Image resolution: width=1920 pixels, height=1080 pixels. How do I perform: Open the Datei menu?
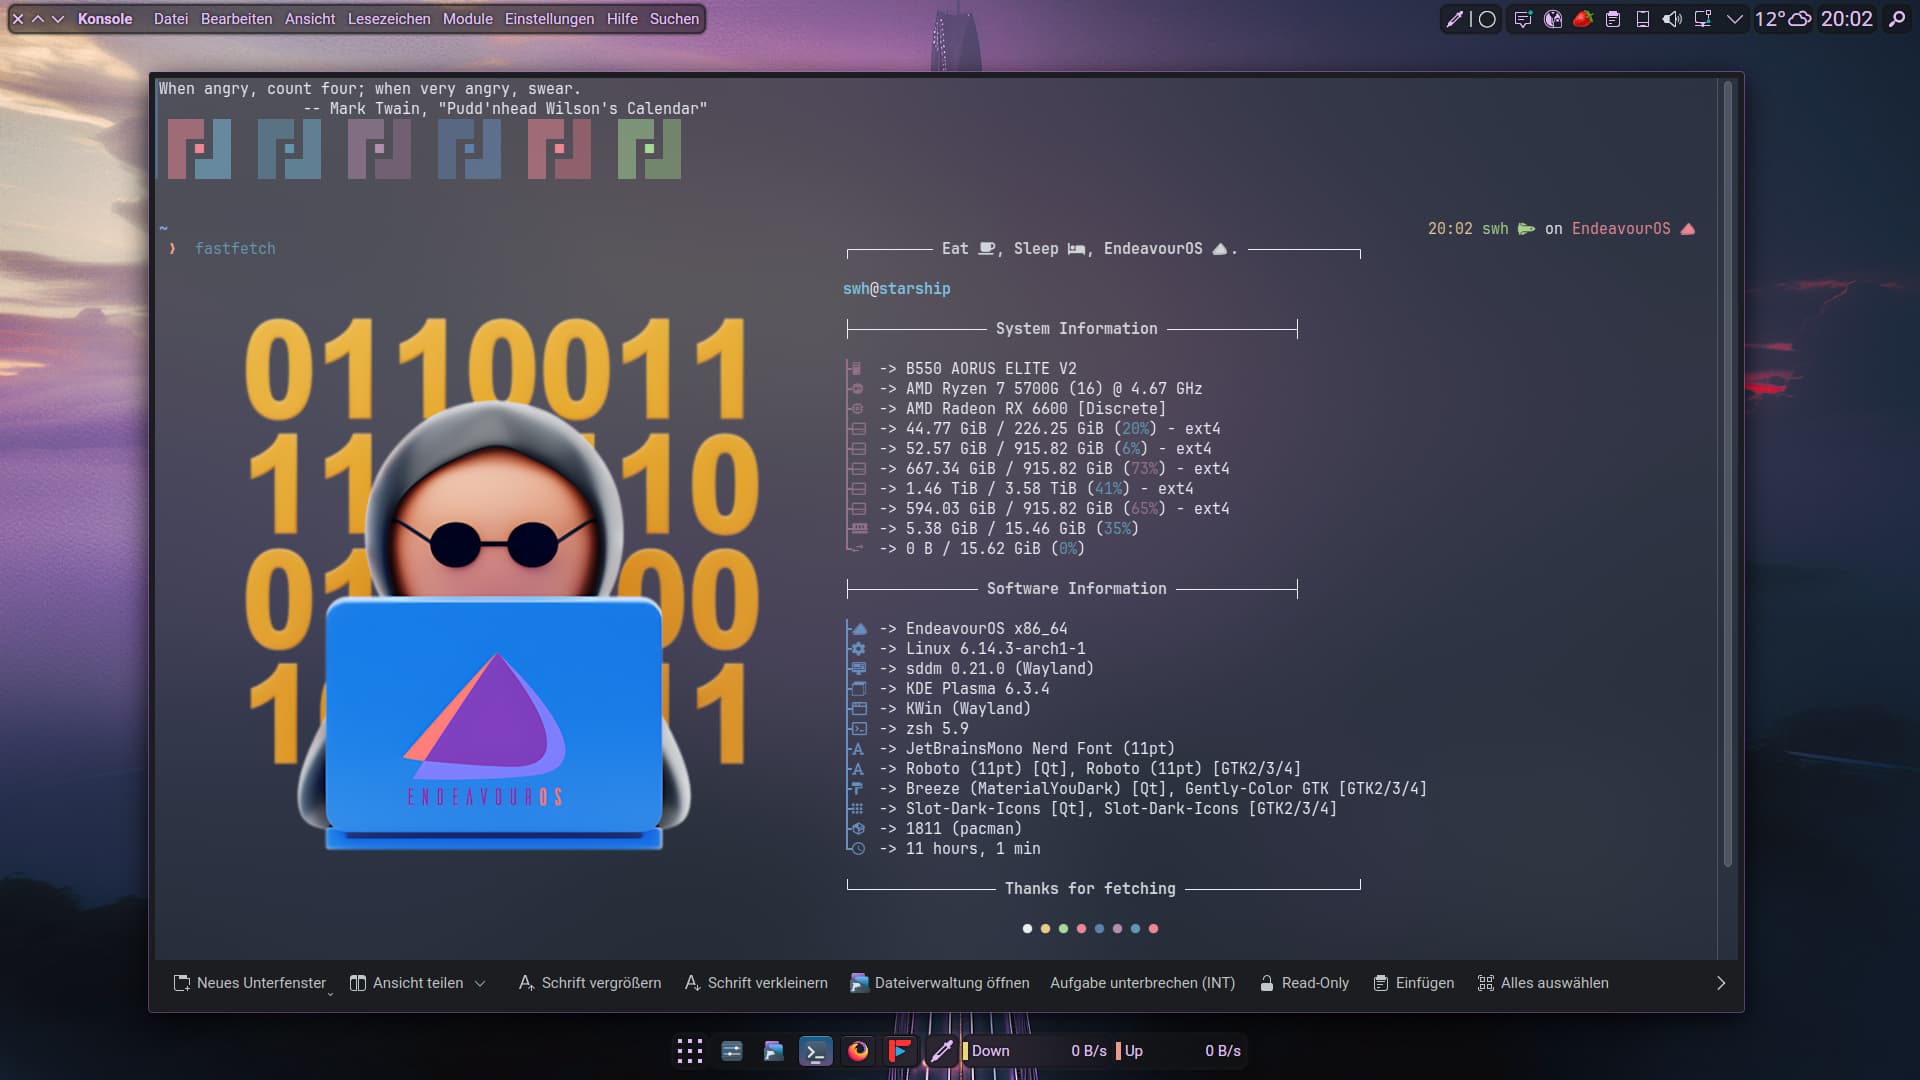(x=171, y=19)
